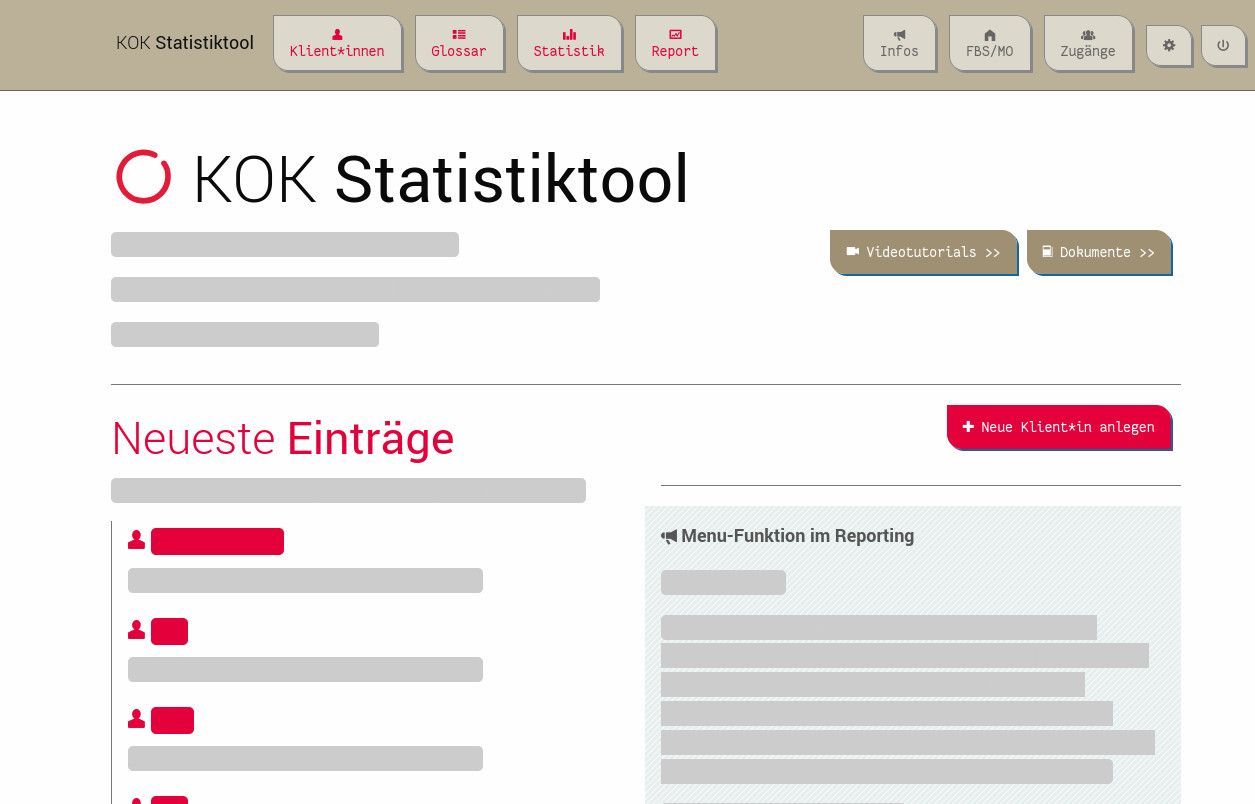The width and height of the screenshot is (1255, 804).
Task: Click the Glossar list icon
Action: pos(459,33)
